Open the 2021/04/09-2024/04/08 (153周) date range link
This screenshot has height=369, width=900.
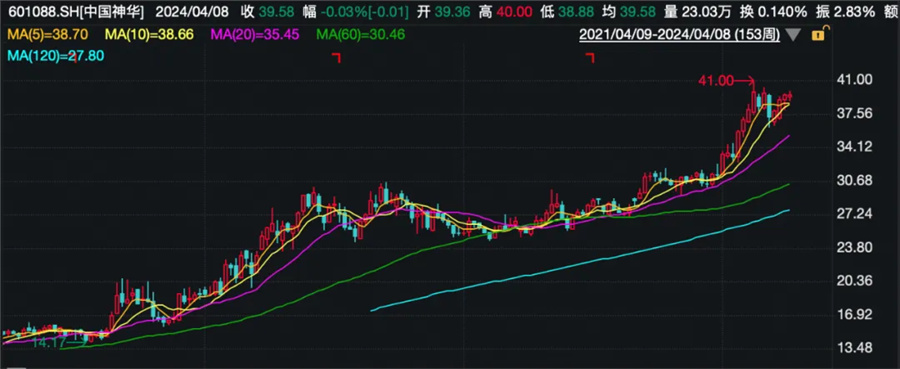click(679, 34)
